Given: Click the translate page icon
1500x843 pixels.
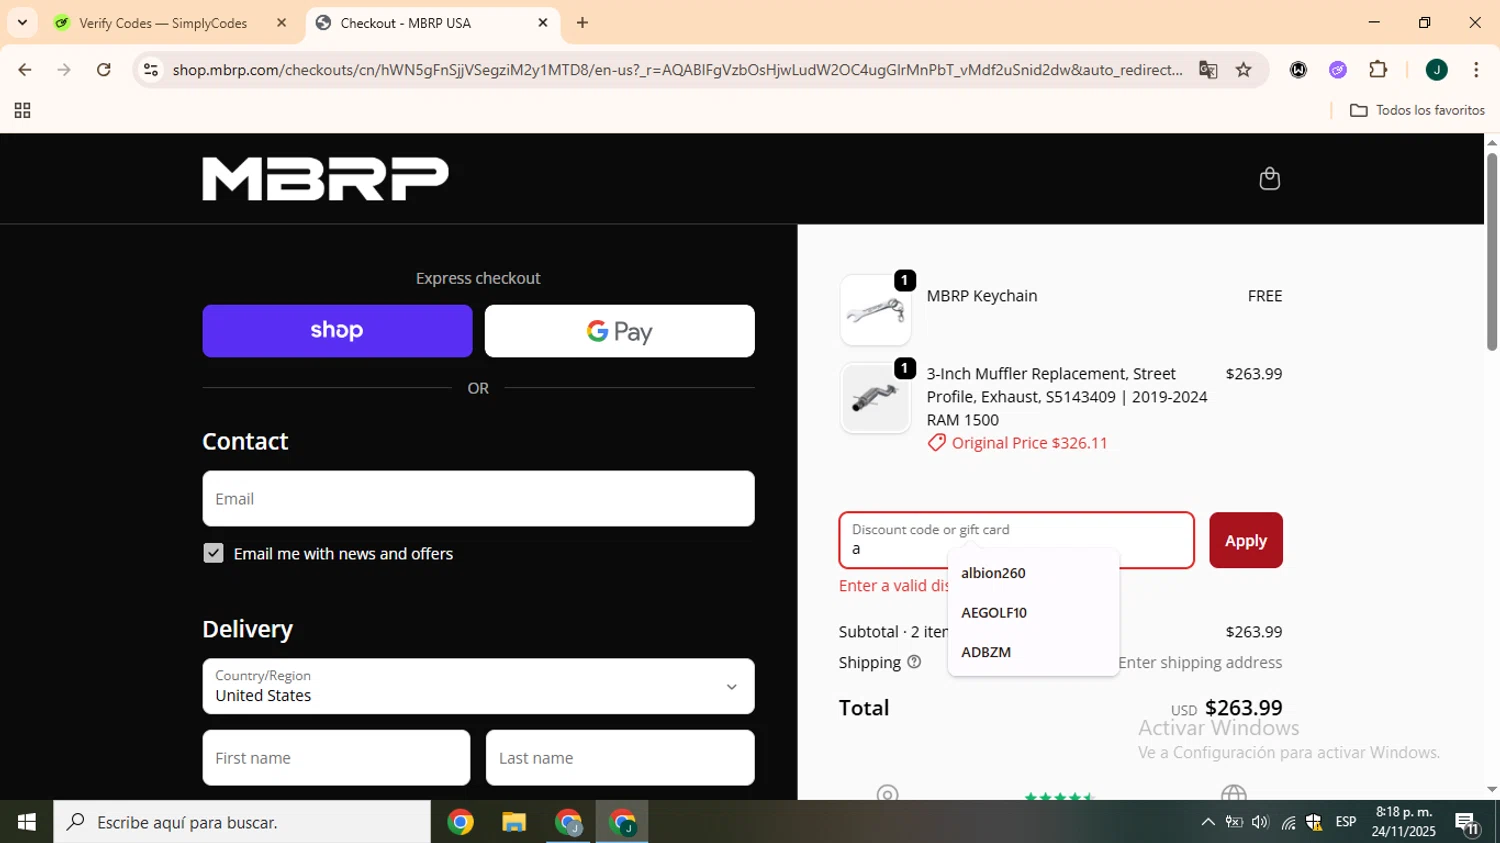Looking at the screenshot, I should pos(1208,70).
